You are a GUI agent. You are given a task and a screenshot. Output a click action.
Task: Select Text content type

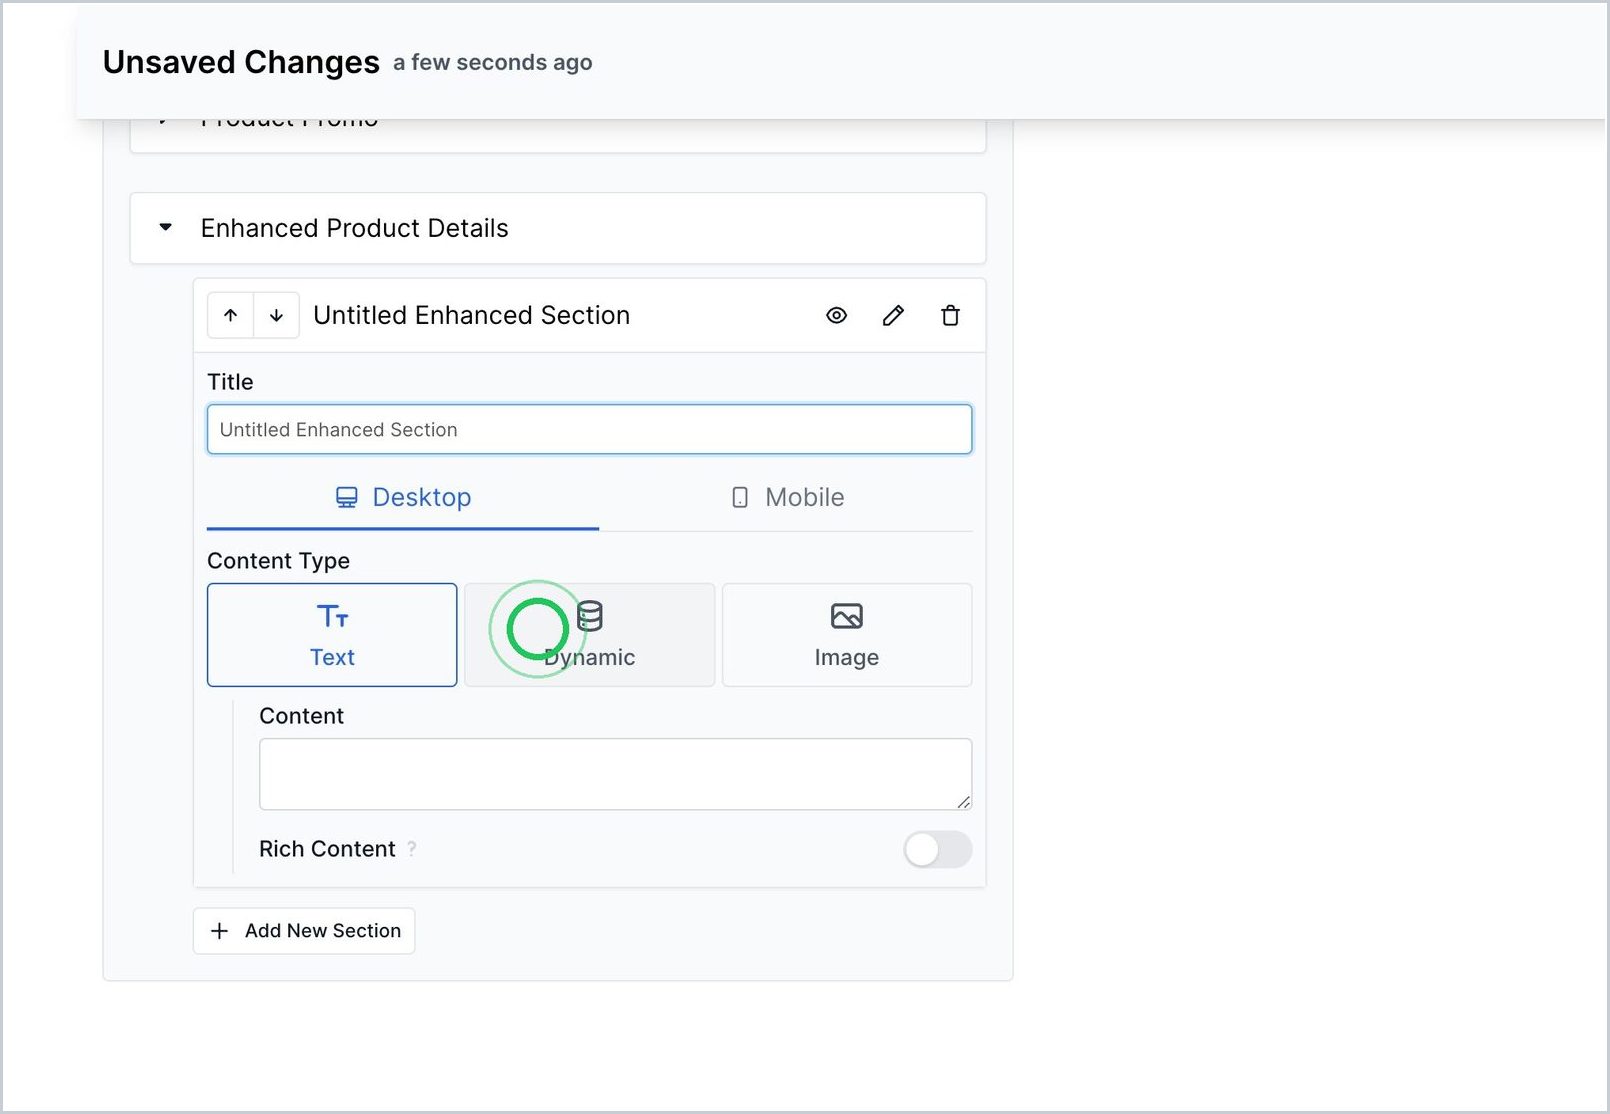coord(332,635)
